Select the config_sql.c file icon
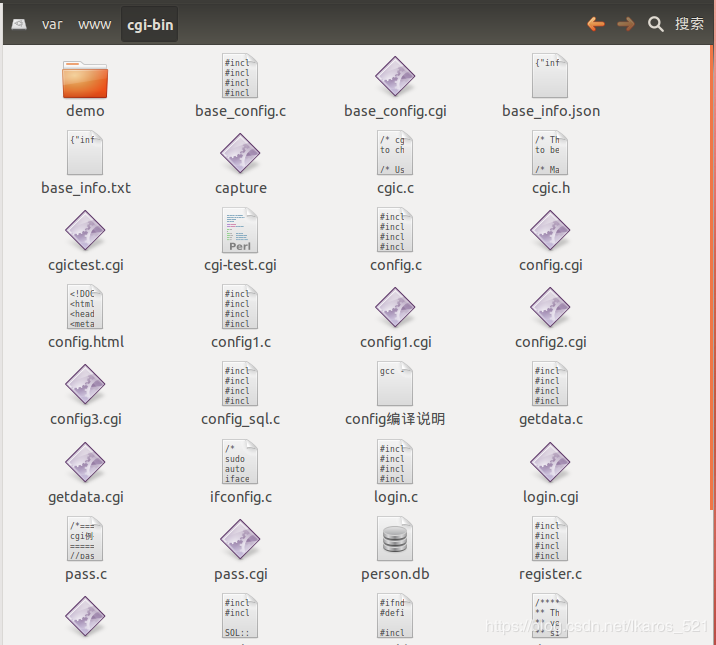This screenshot has height=645, width=716. click(x=240, y=384)
